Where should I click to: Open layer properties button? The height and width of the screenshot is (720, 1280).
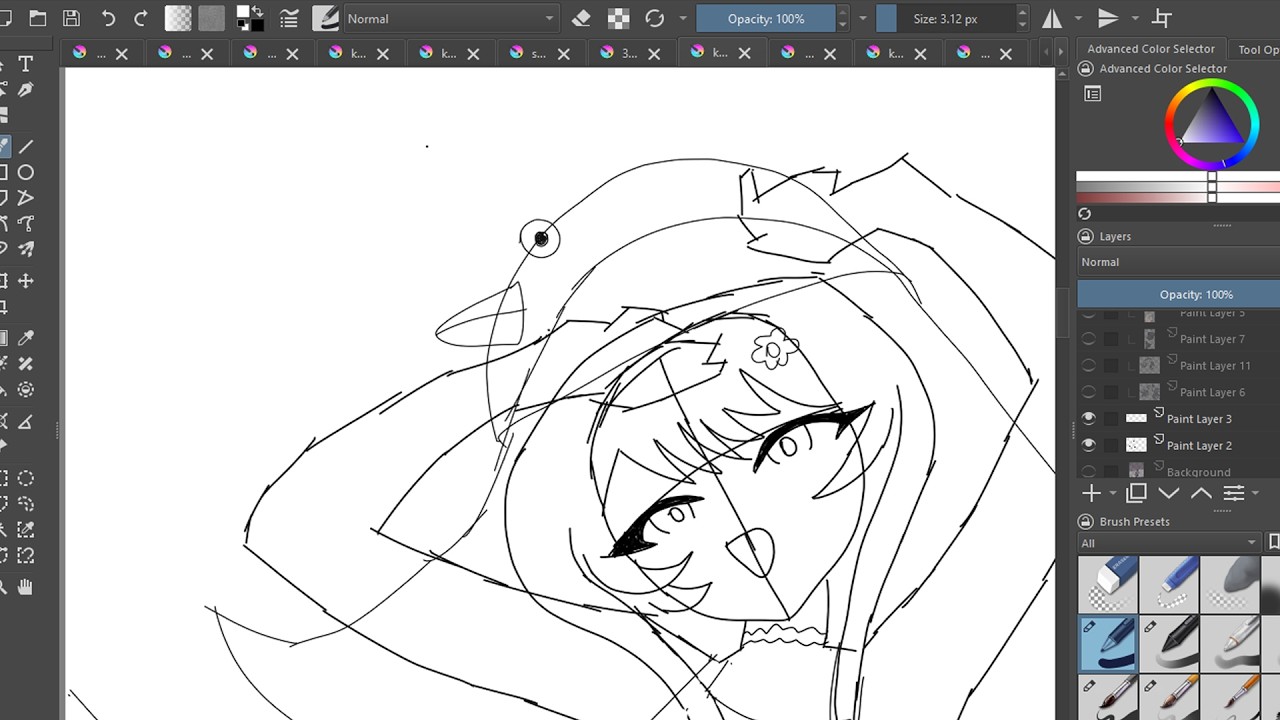coord(1234,493)
